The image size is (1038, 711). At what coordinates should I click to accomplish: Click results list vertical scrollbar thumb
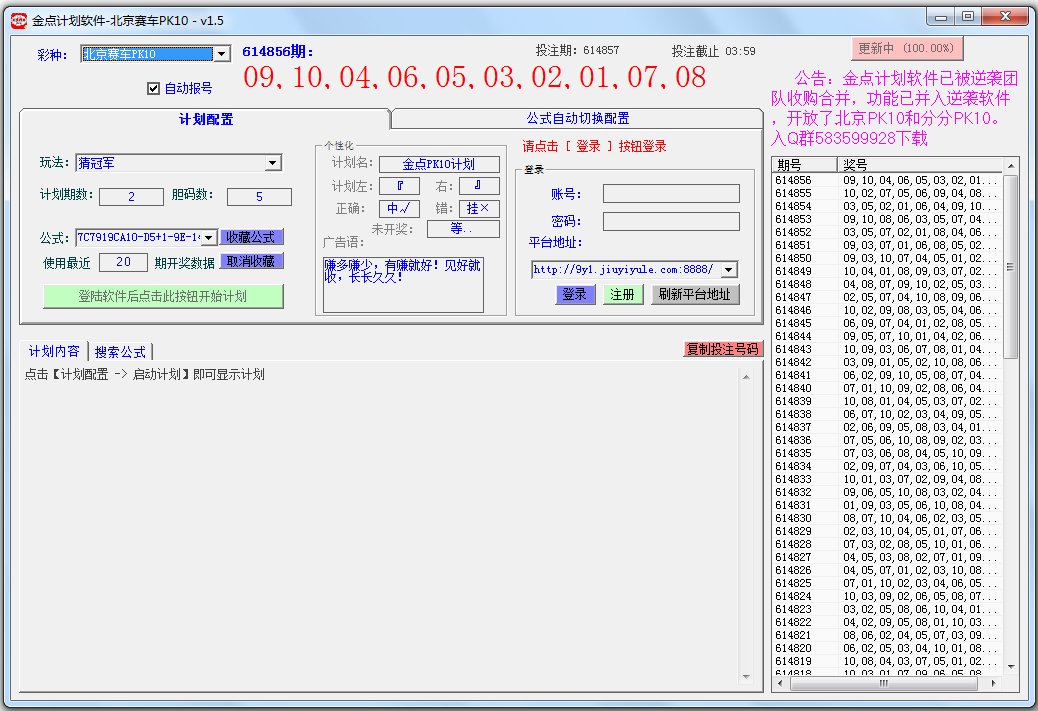(x=1011, y=267)
